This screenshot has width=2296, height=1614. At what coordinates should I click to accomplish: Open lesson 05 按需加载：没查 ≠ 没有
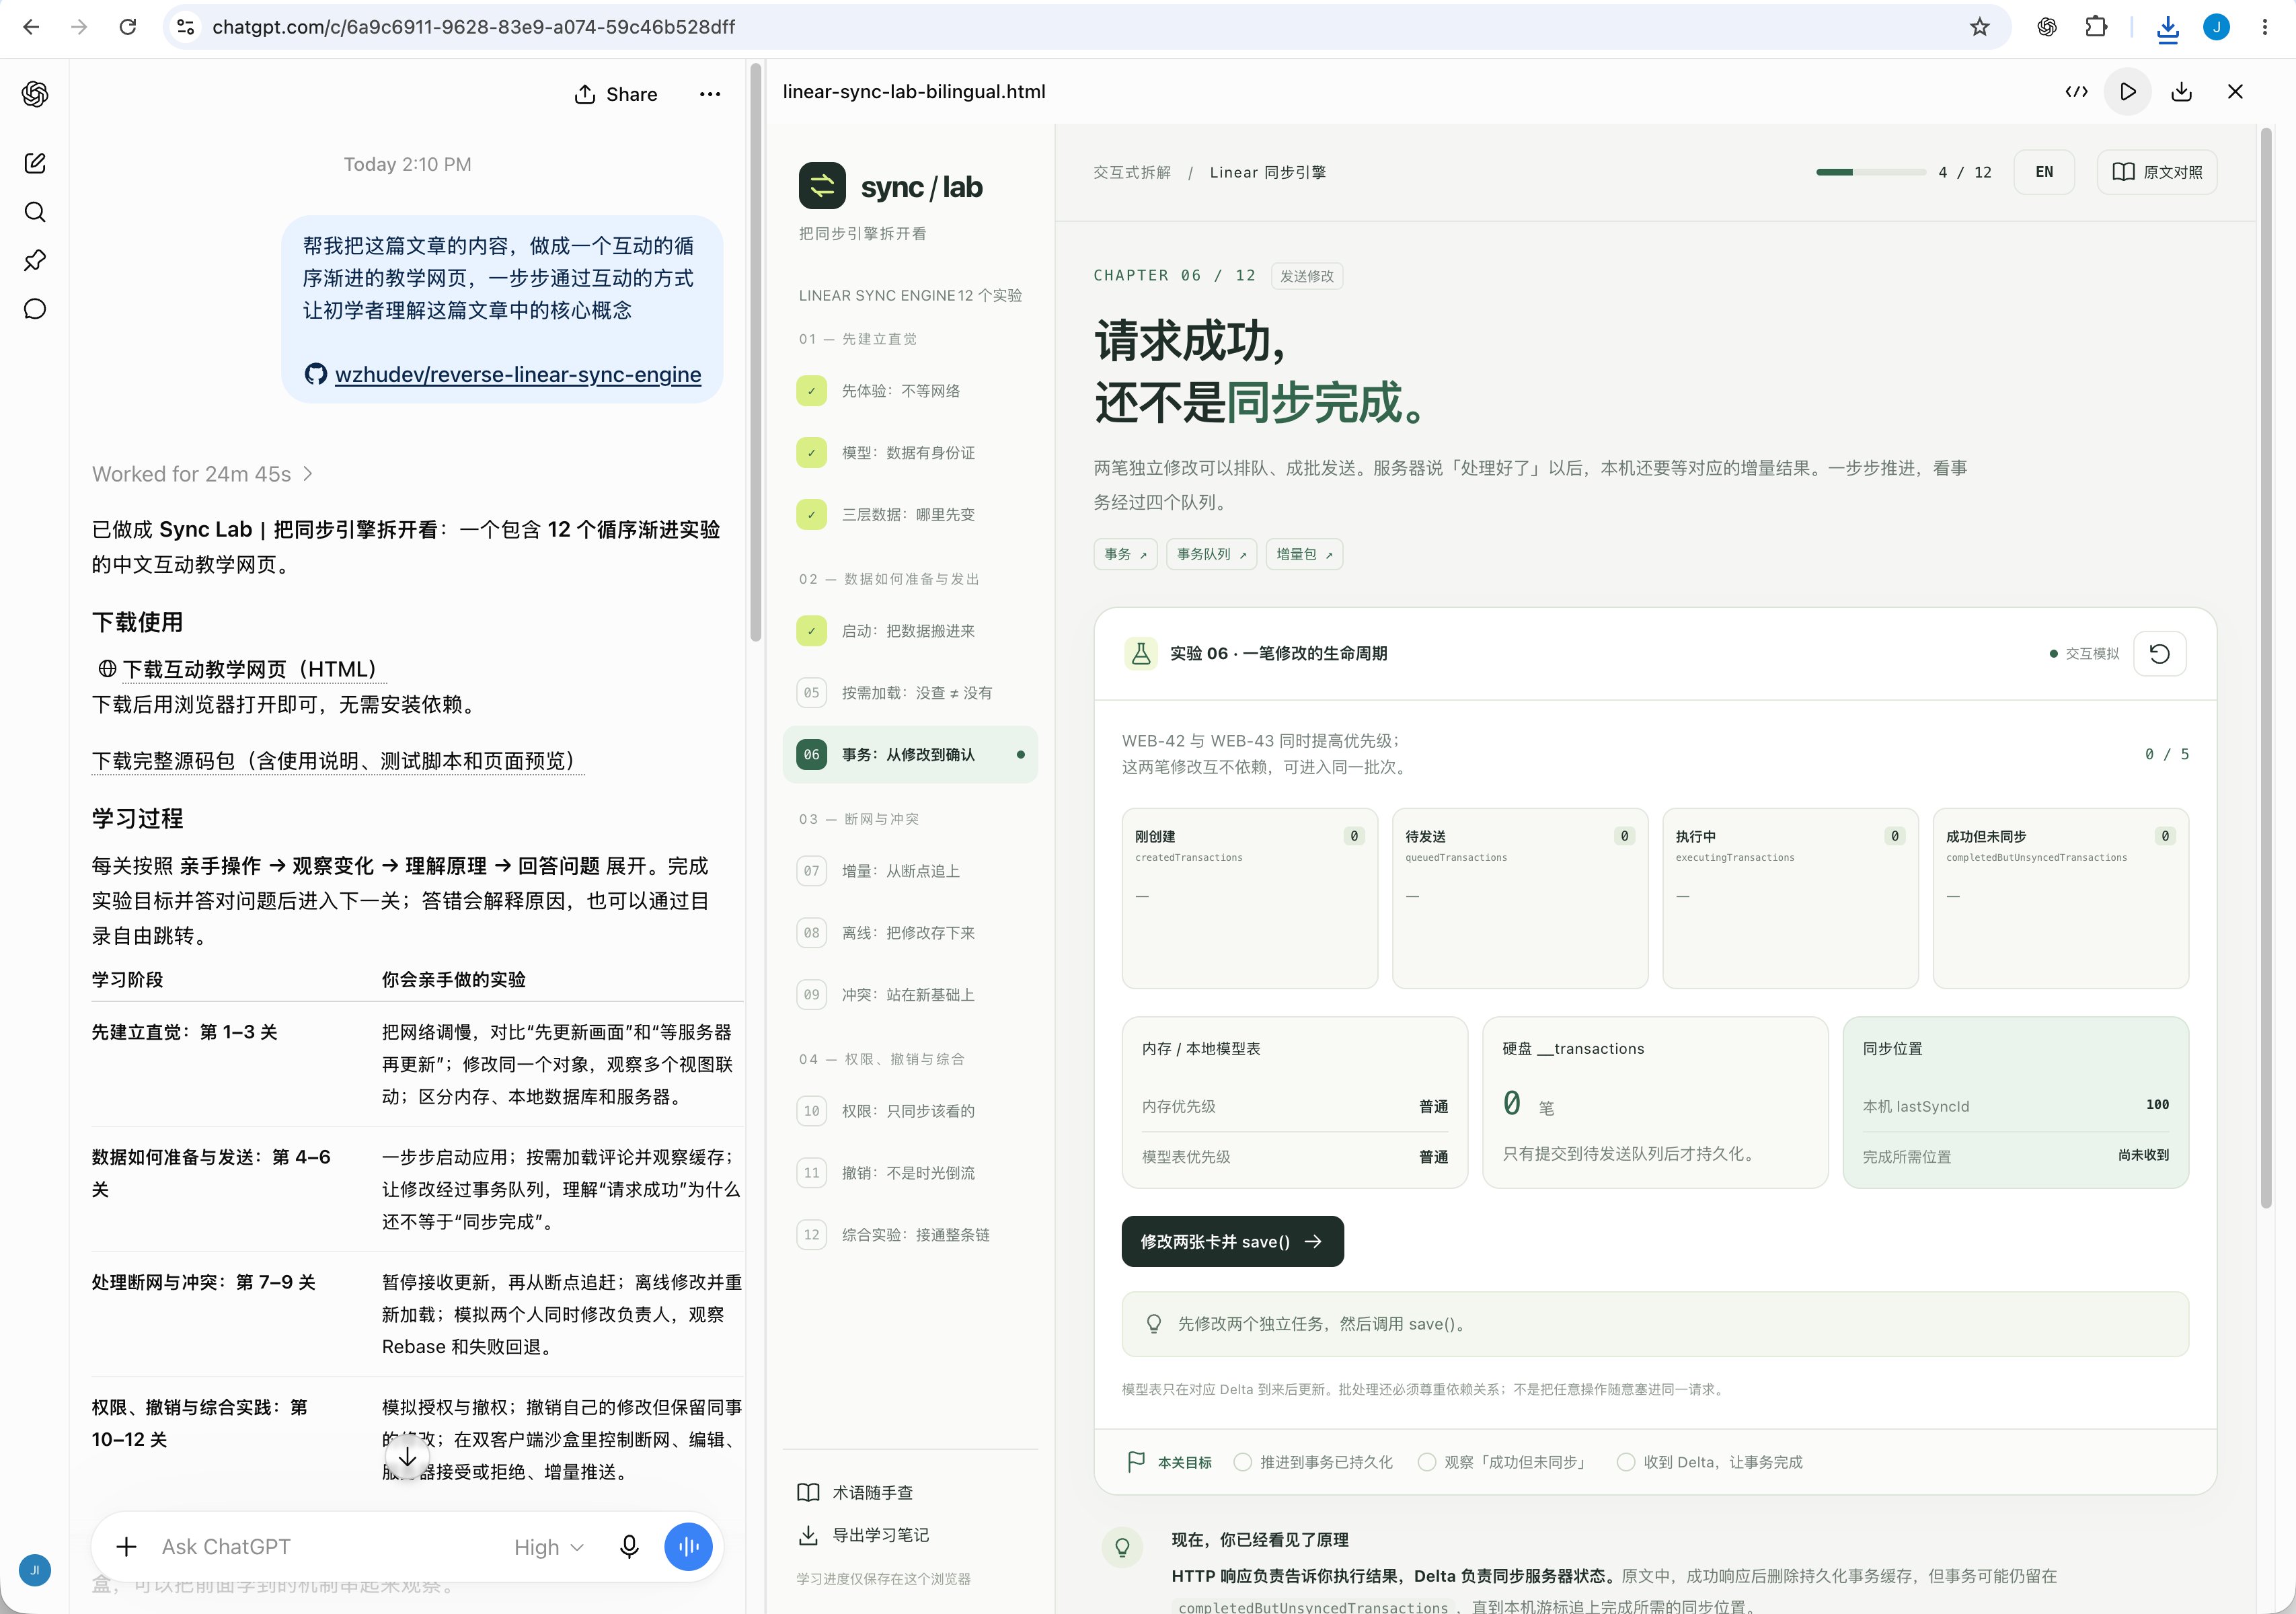coord(910,693)
